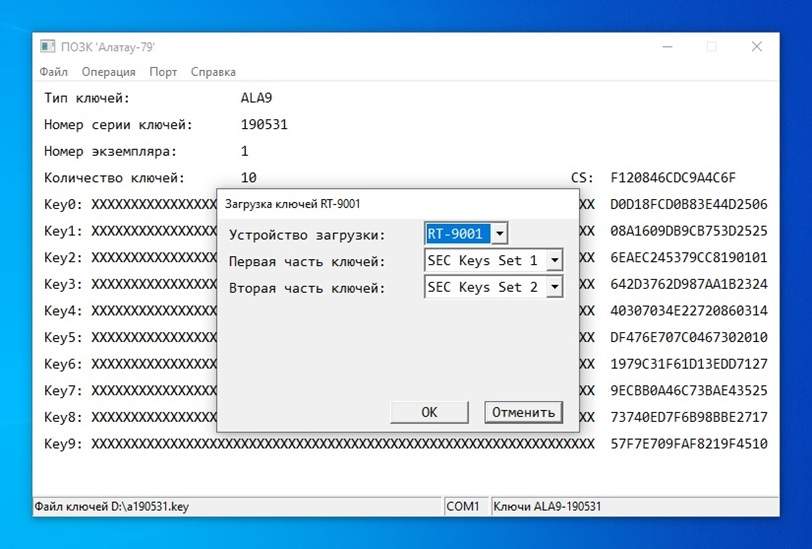Expand the Вторая часть ключей dropdown
This screenshot has height=549, width=812.
click(x=554, y=288)
